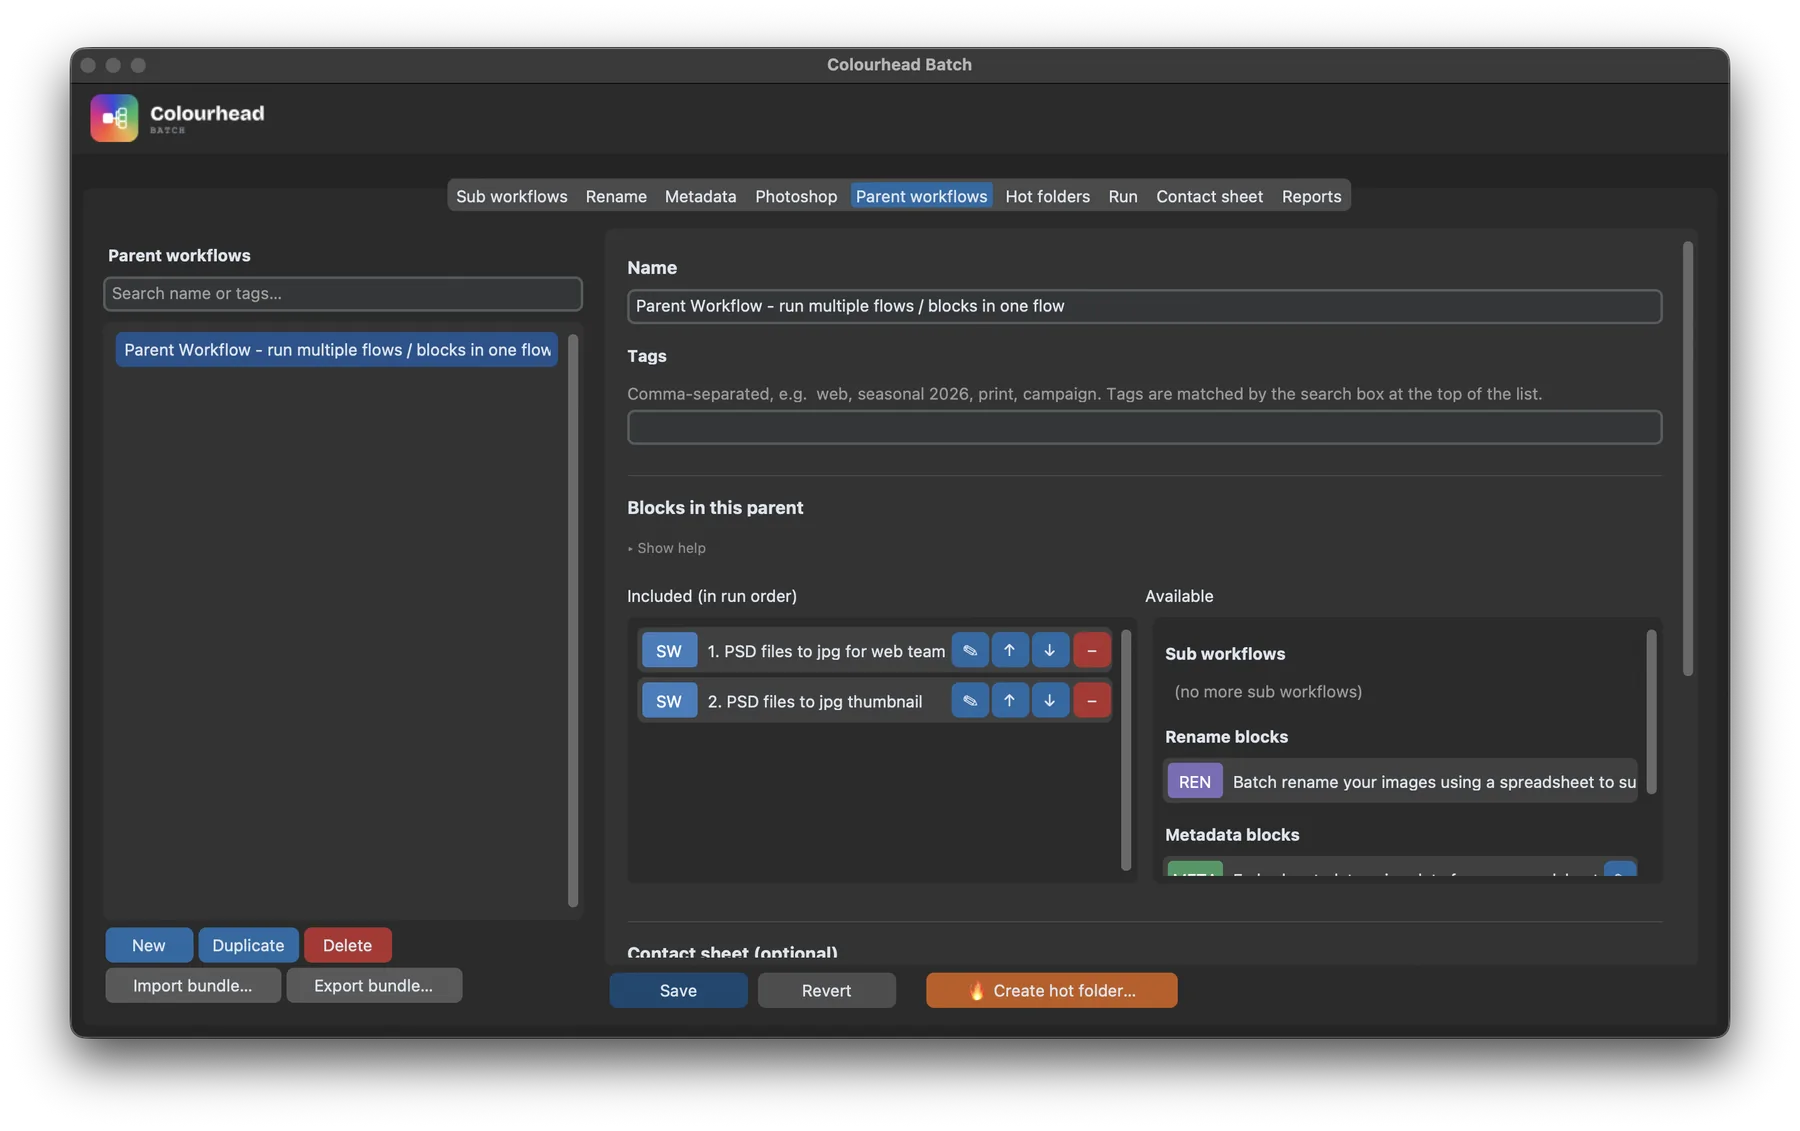This screenshot has height=1131, width=1800.
Task: Edit the 'PSD files to jpg thumbnail' block
Action: click(969, 700)
